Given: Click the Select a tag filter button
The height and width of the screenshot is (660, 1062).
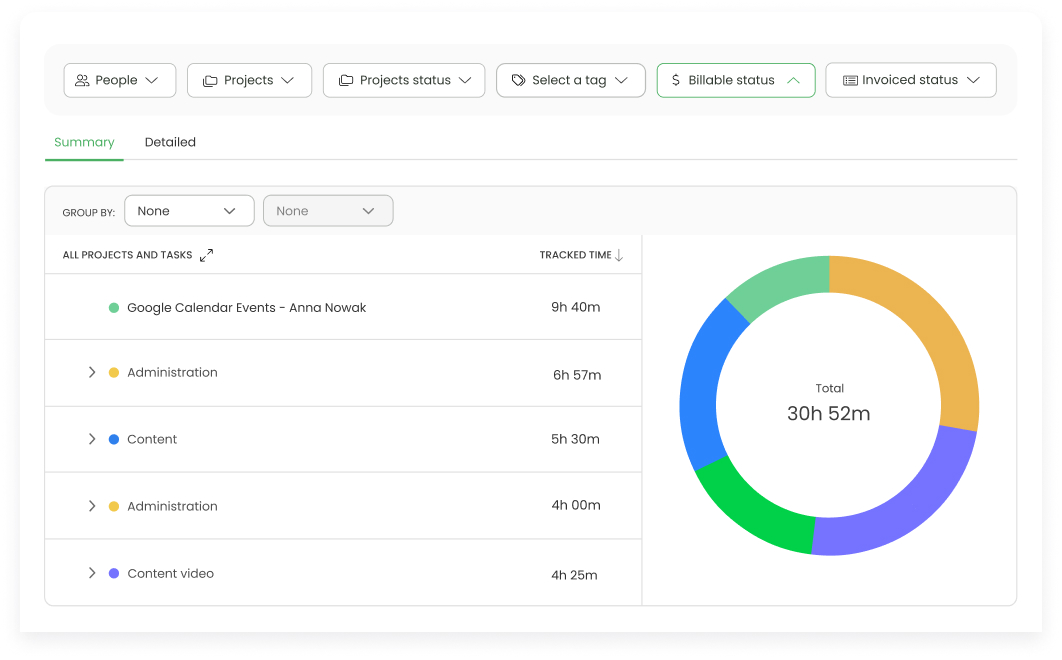Looking at the screenshot, I should [570, 80].
